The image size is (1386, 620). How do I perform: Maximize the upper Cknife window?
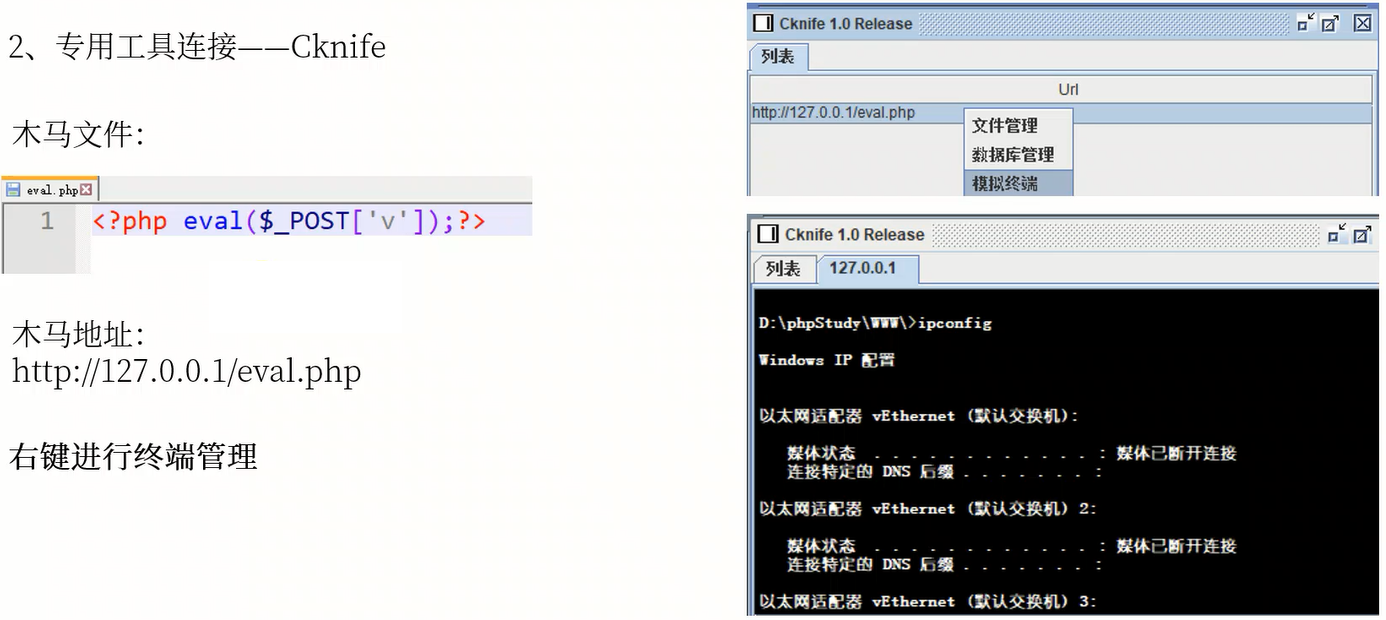[x=1331, y=23]
